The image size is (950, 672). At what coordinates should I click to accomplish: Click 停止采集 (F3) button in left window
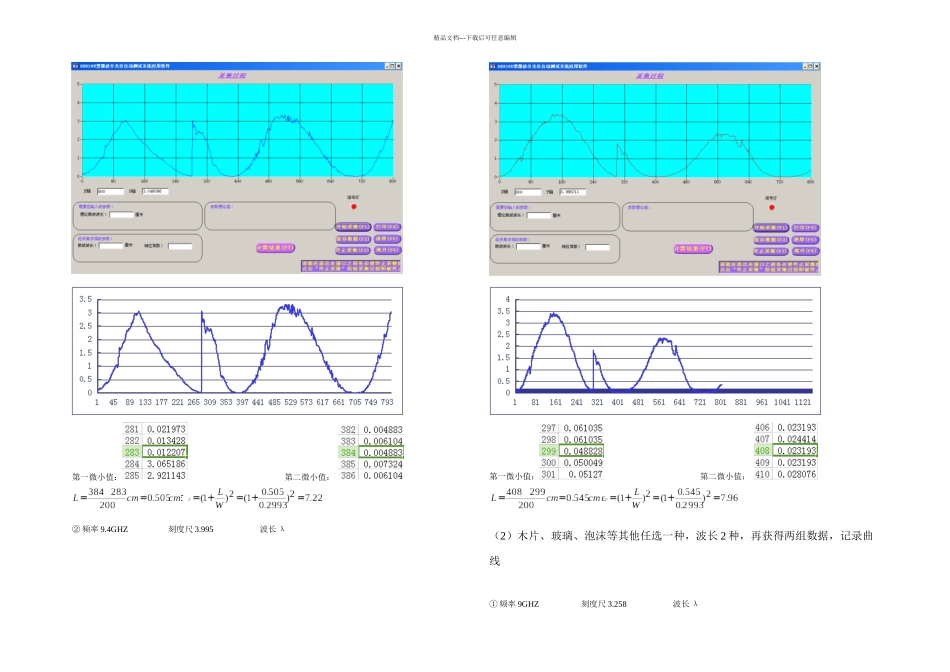pyautogui.click(x=353, y=250)
